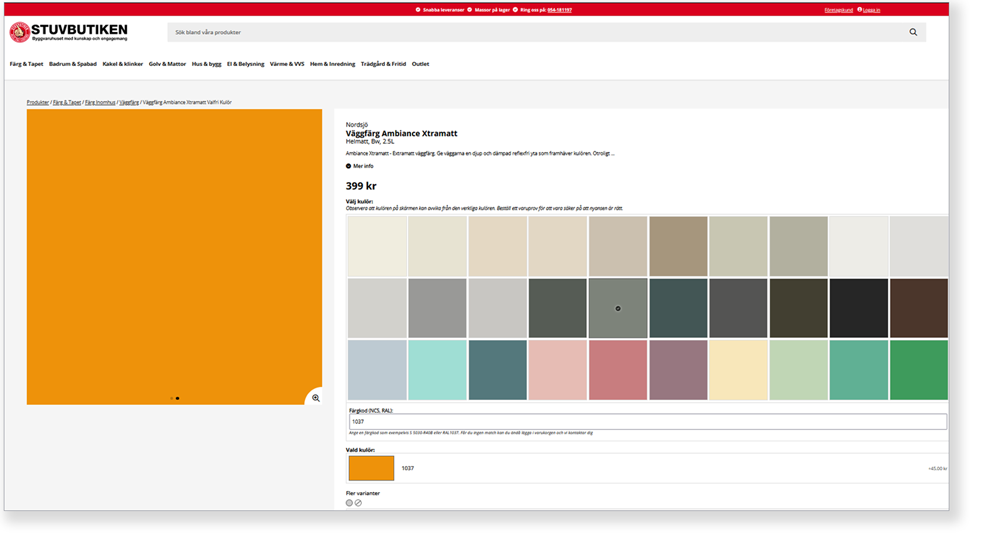Go to the Outlet section
The image size is (1000, 547).
420,64
